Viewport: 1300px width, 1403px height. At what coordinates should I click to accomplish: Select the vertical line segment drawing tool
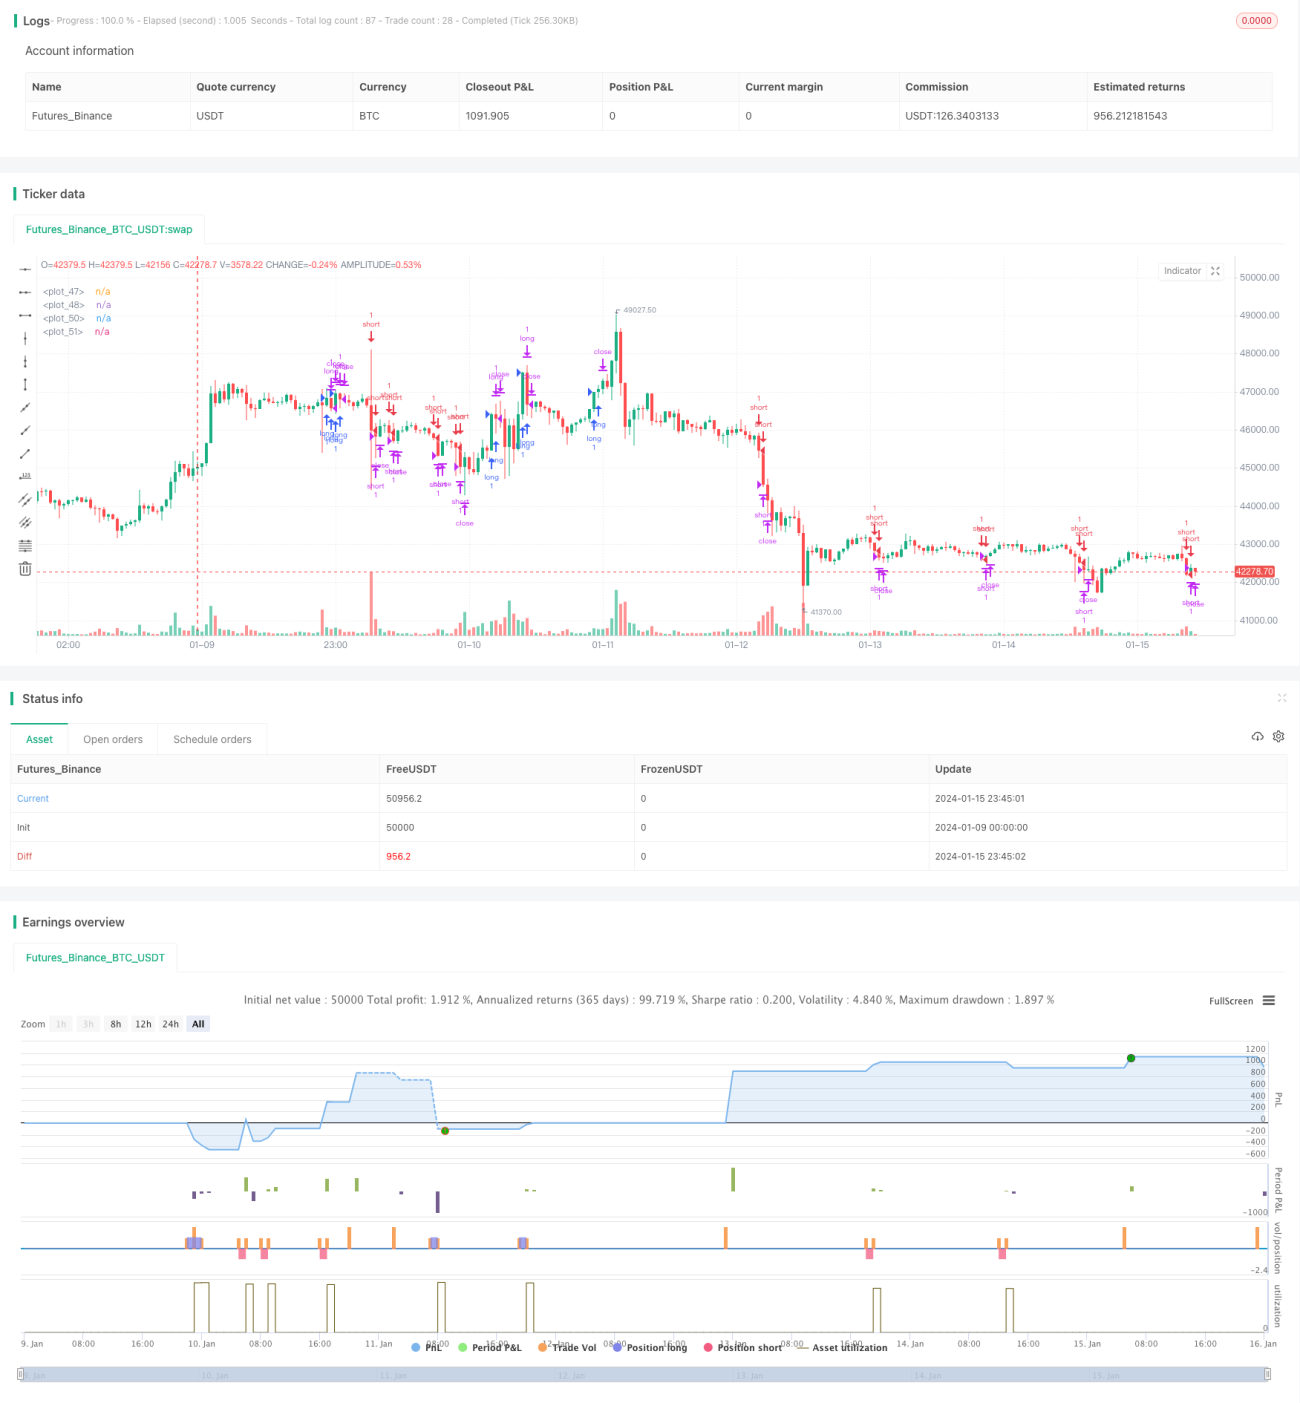(25, 384)
